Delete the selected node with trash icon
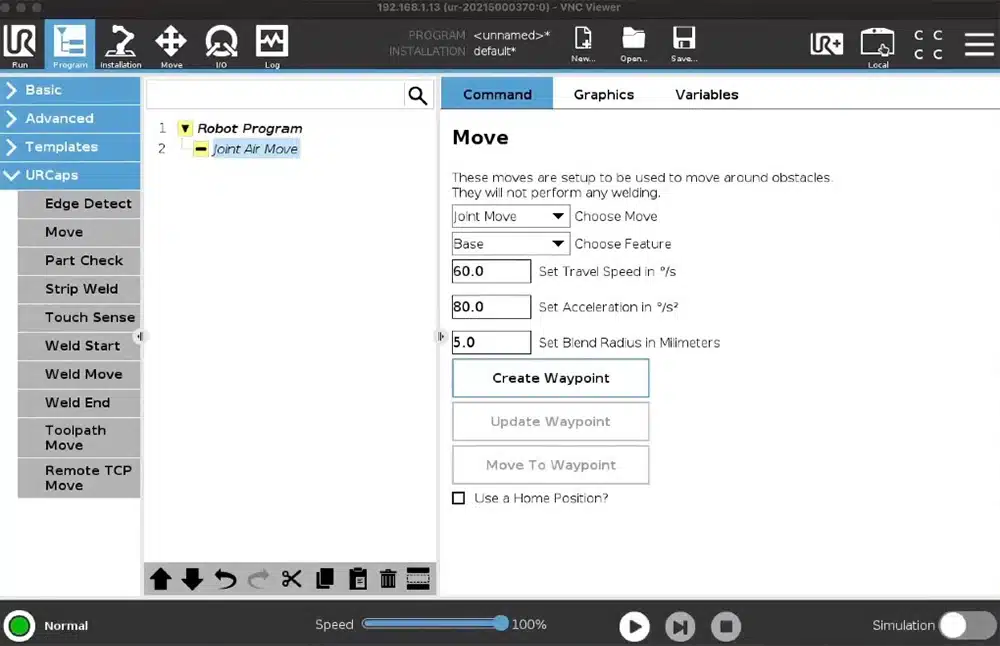Screen dimensions: 1000x646 pyautogui.click(x=388, y=579)
